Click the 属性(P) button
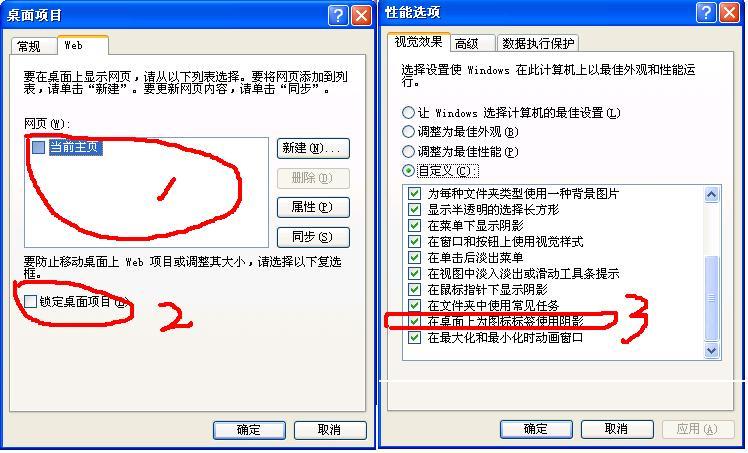This screenshot has width=748, height=453. click(313, 207)
